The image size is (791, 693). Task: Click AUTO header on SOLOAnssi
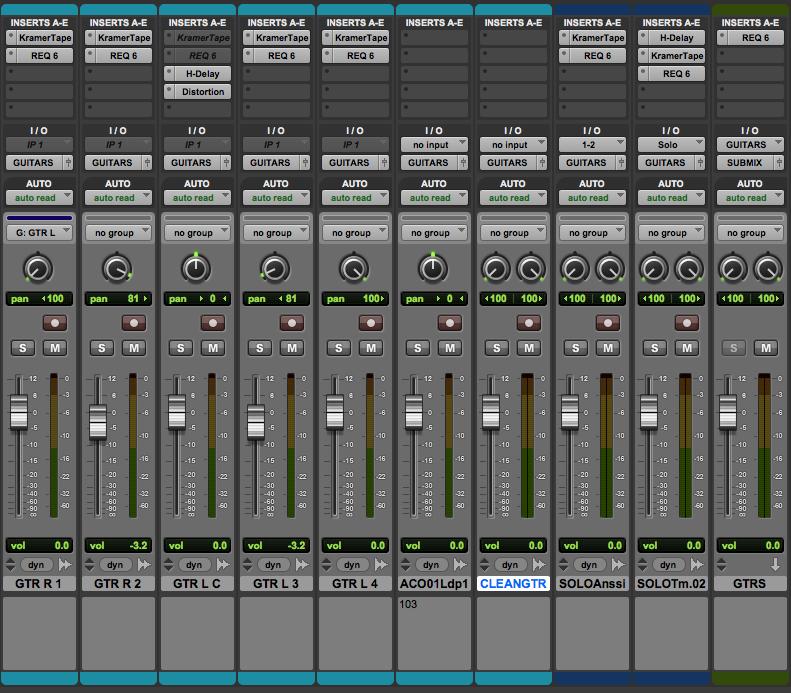(592, 184)
